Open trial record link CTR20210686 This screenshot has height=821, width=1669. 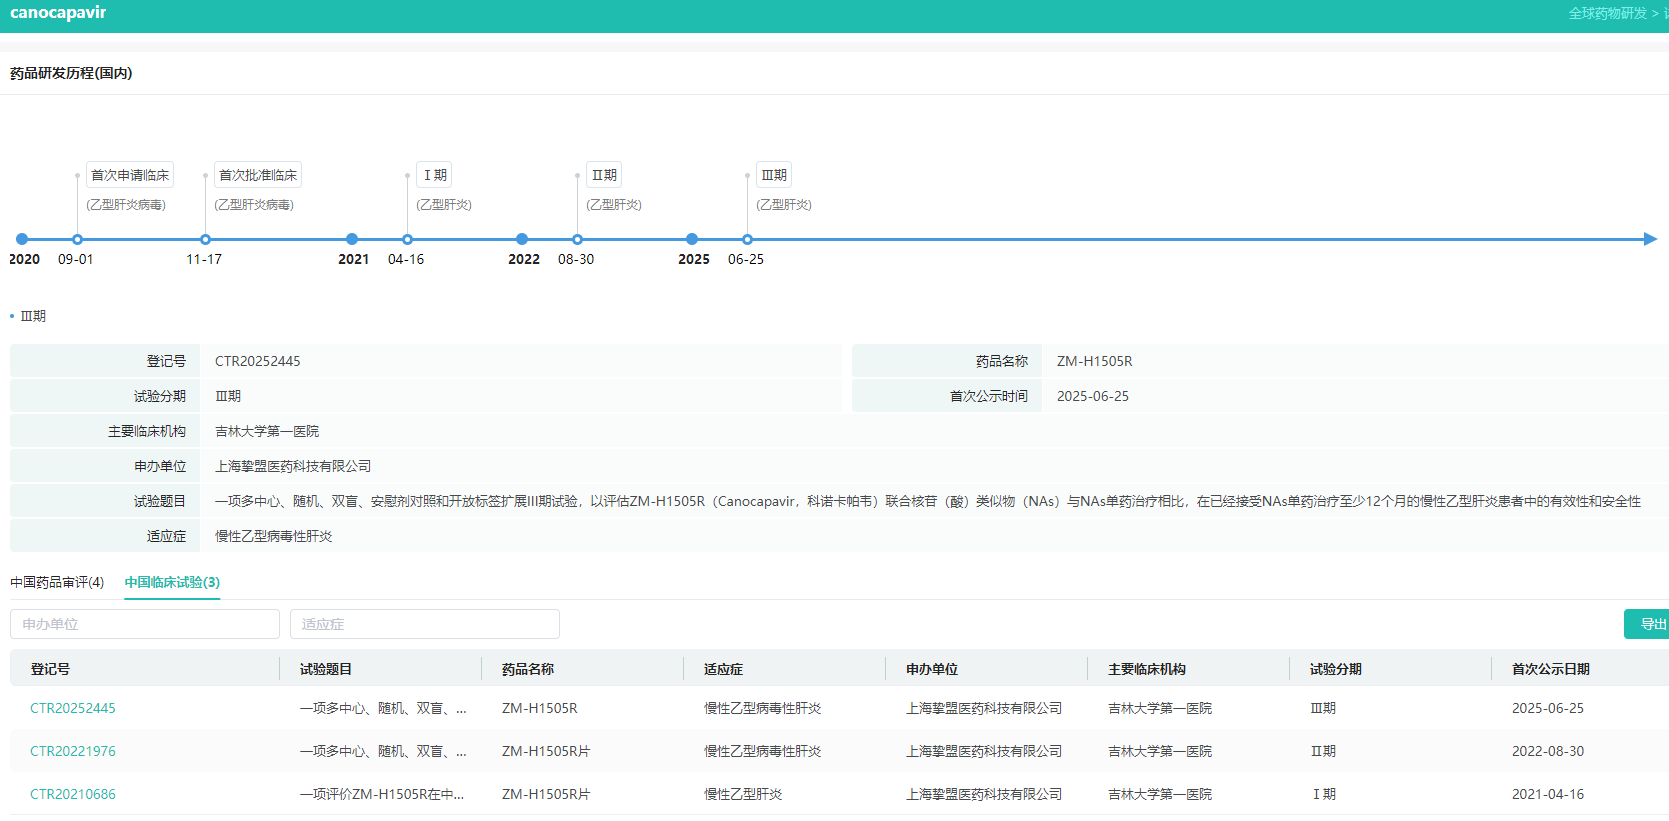[73, 794]
